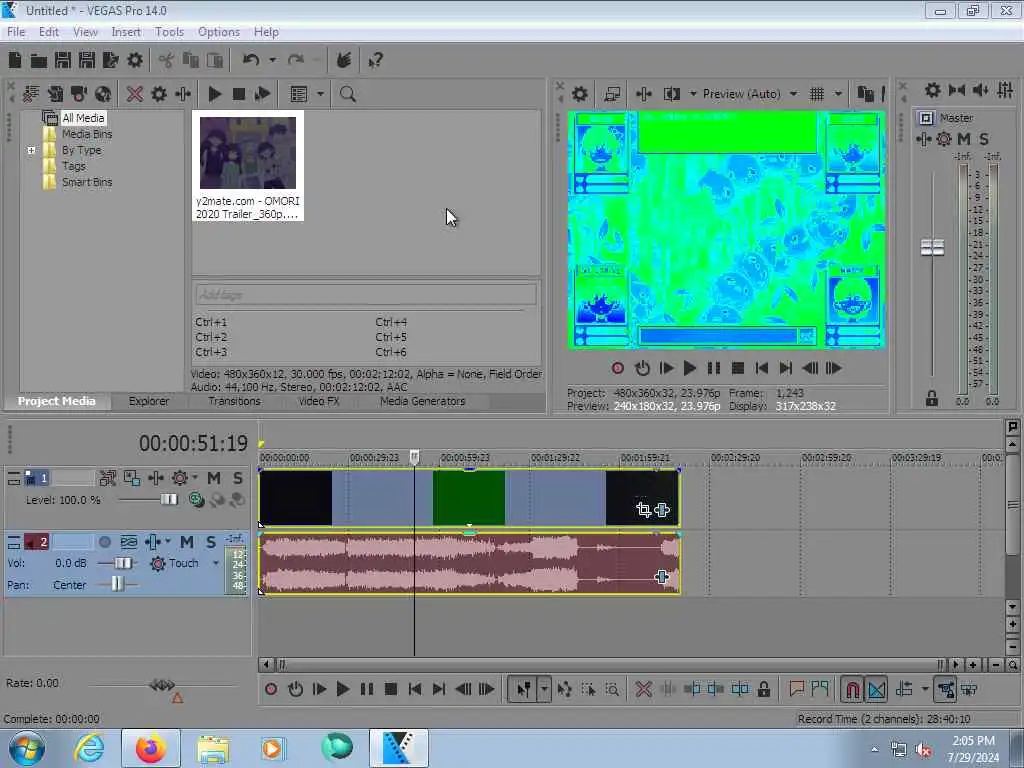1024x768 pixels.
Task: Select the Envelope Edit tool in bottom toolbar
Action: [x=564, y=689]
